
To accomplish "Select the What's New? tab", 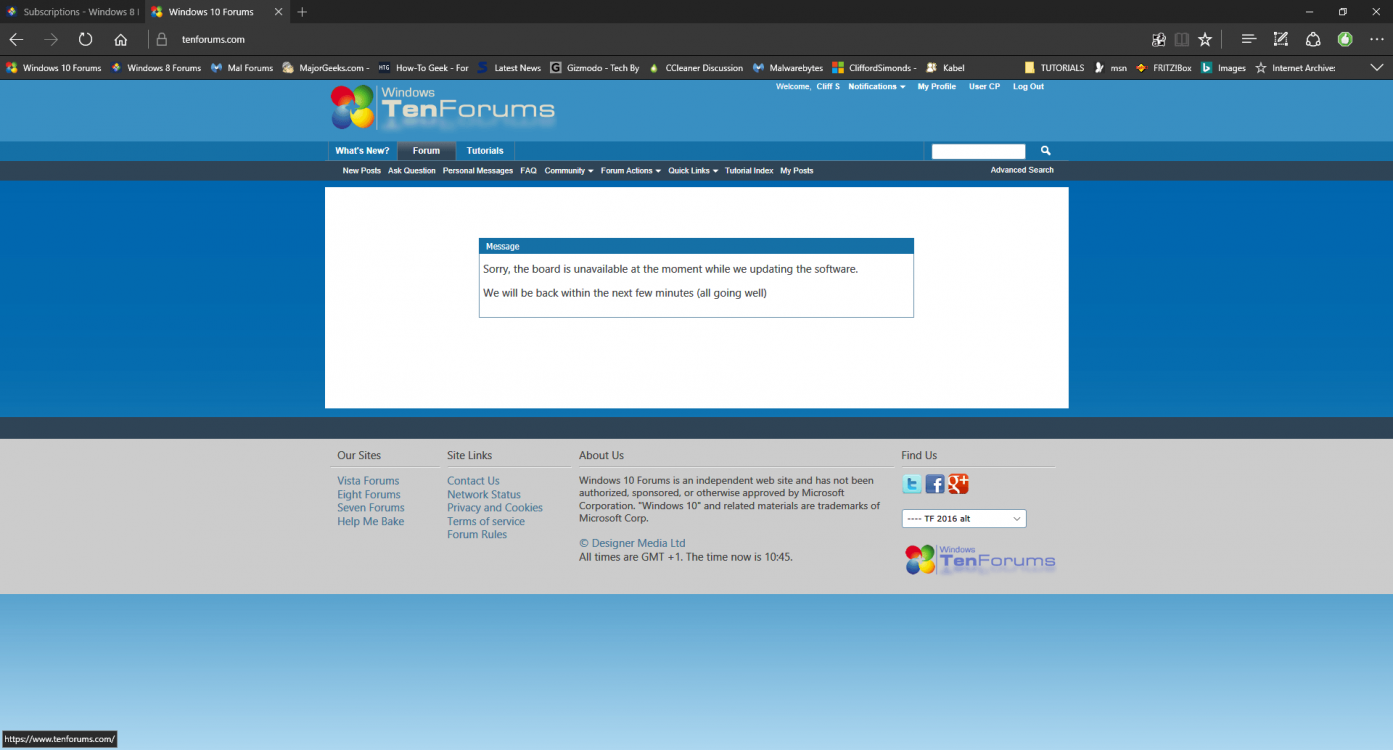I will [362, 151].
